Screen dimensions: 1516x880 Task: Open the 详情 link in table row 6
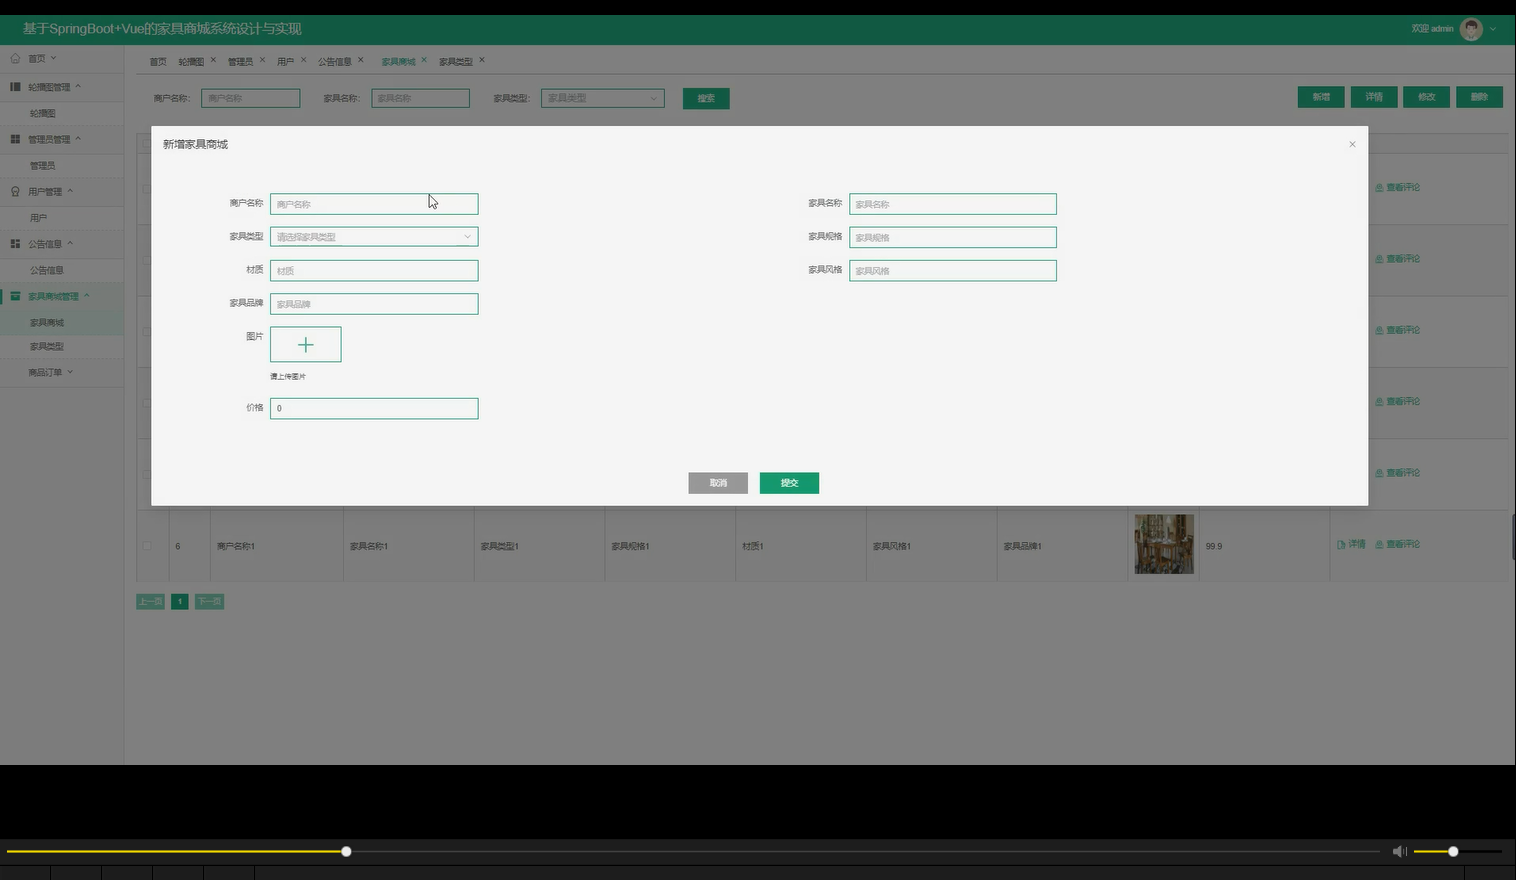coord(1351,545)
